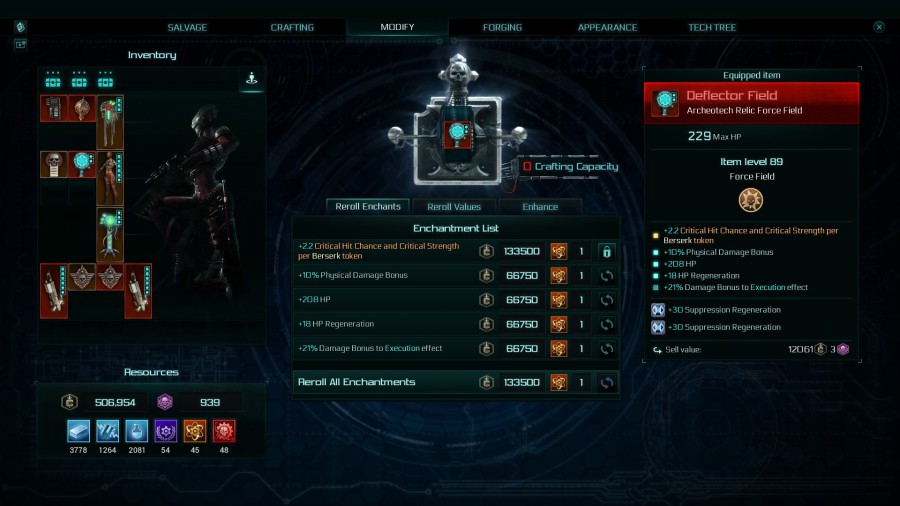Open the Salvage tab

(187, 27)
